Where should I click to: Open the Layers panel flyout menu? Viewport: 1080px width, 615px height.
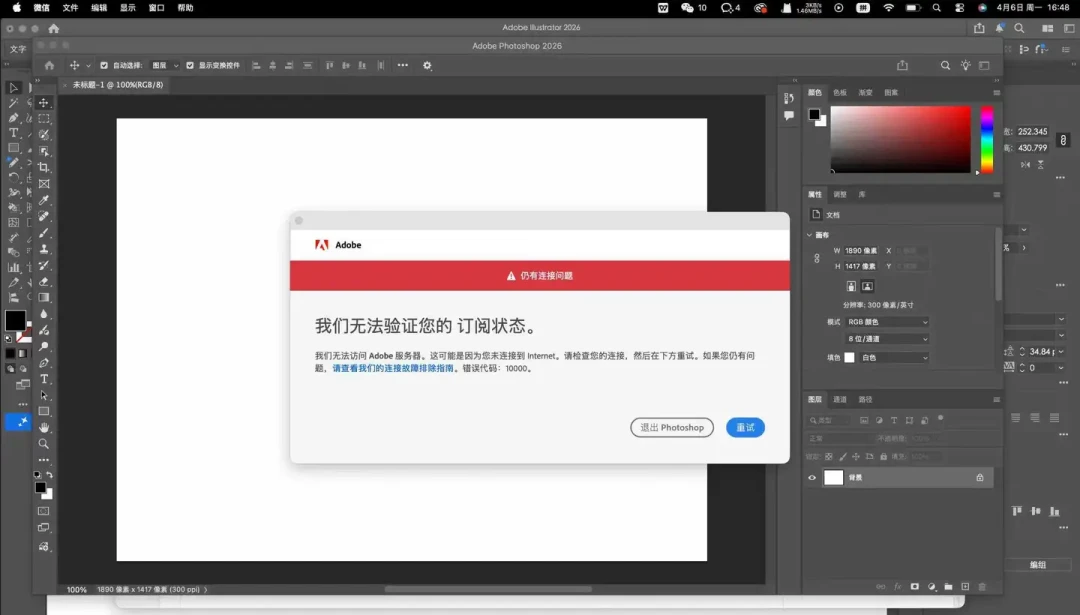tap(996, 399)
